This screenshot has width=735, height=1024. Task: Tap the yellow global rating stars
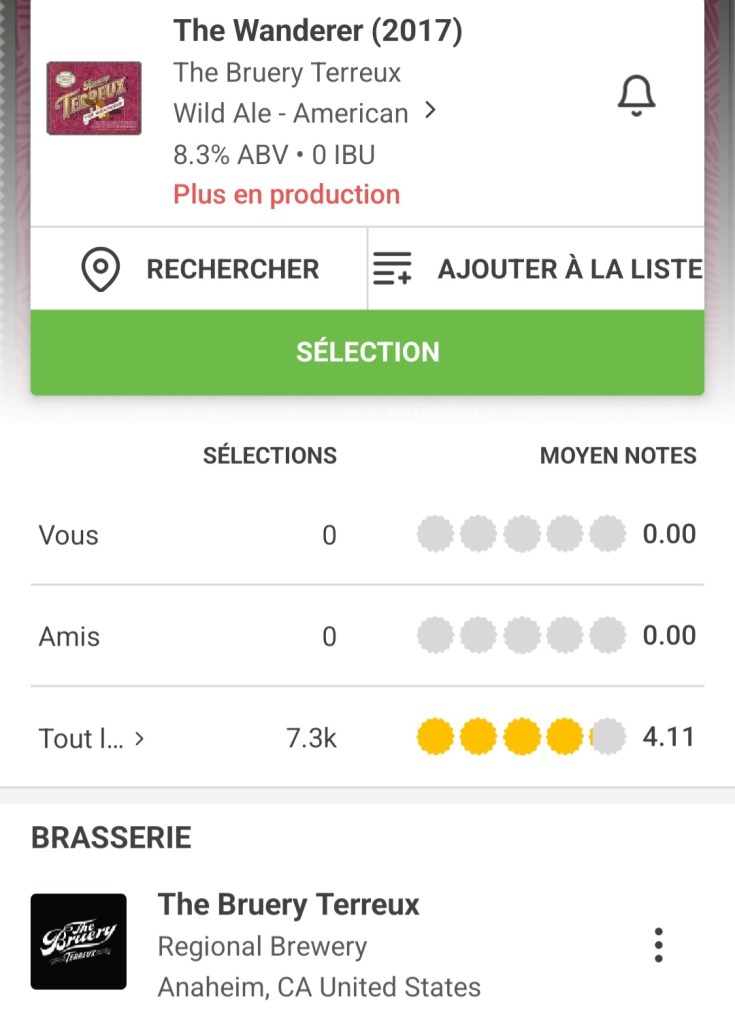point(521,738)
